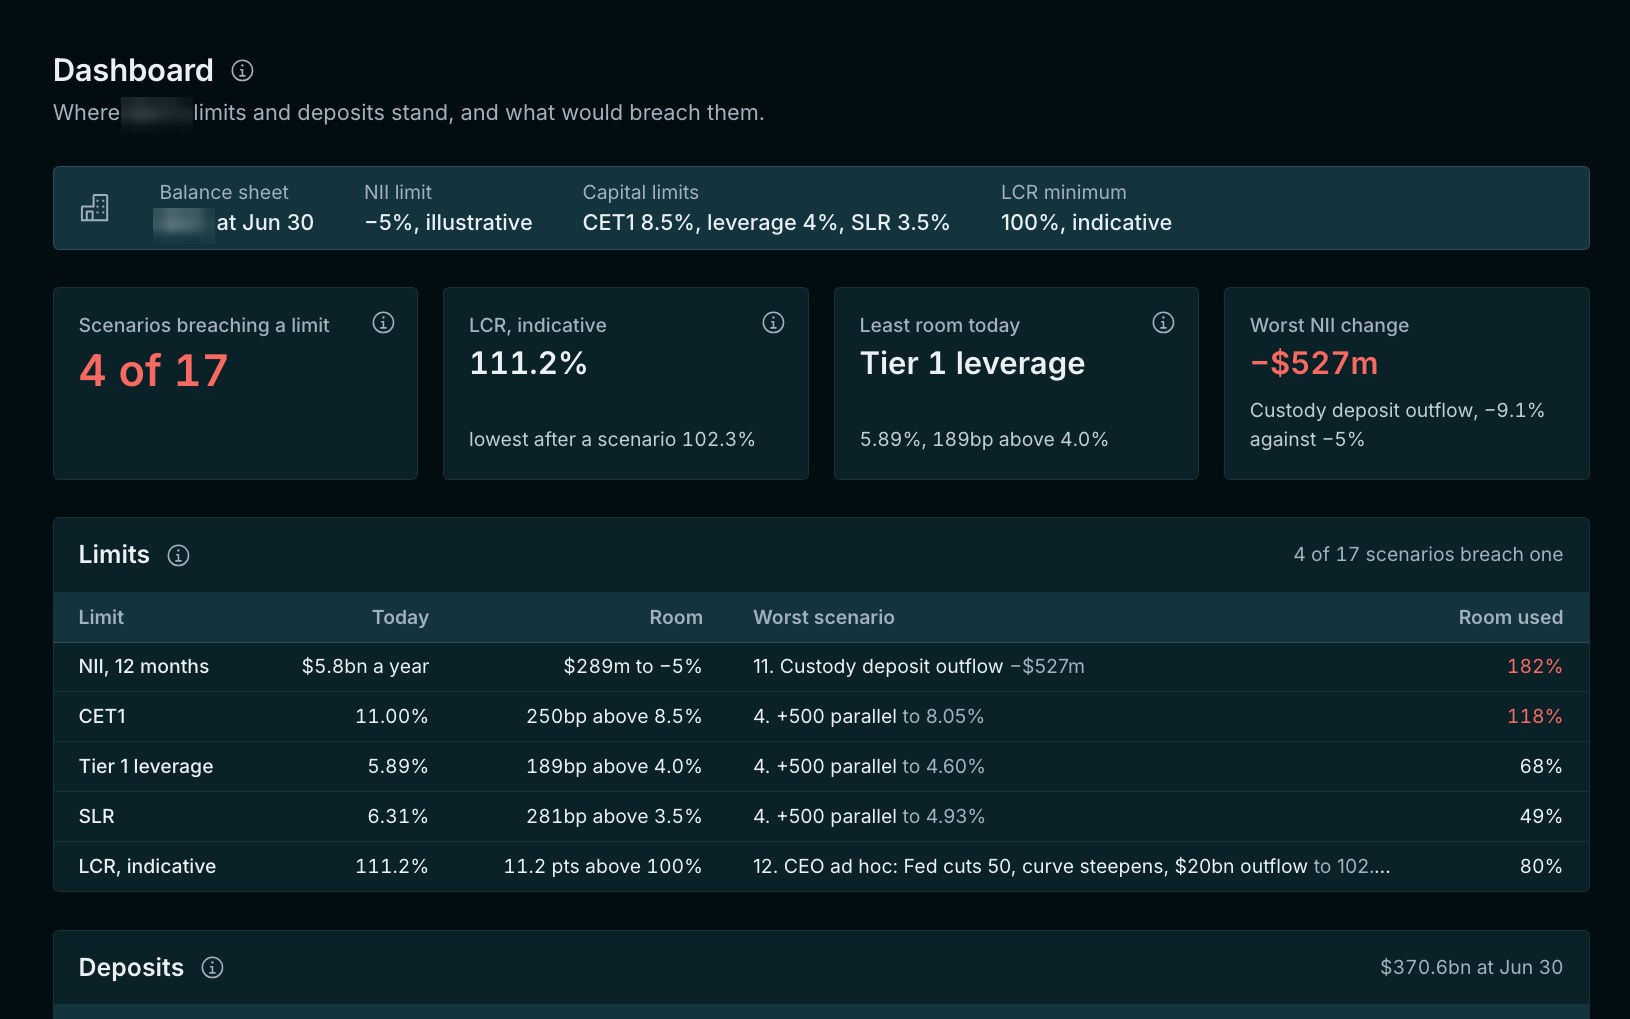1630x1019 pixels.
Task: Click the 182% room used value
Action: pos(1534,666)
